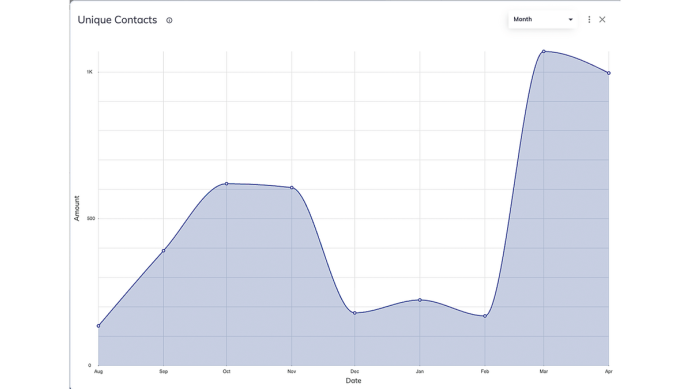Screen dimensions: 690x389
Task: Click the Mar peak data point
Action: click(544, 51)
